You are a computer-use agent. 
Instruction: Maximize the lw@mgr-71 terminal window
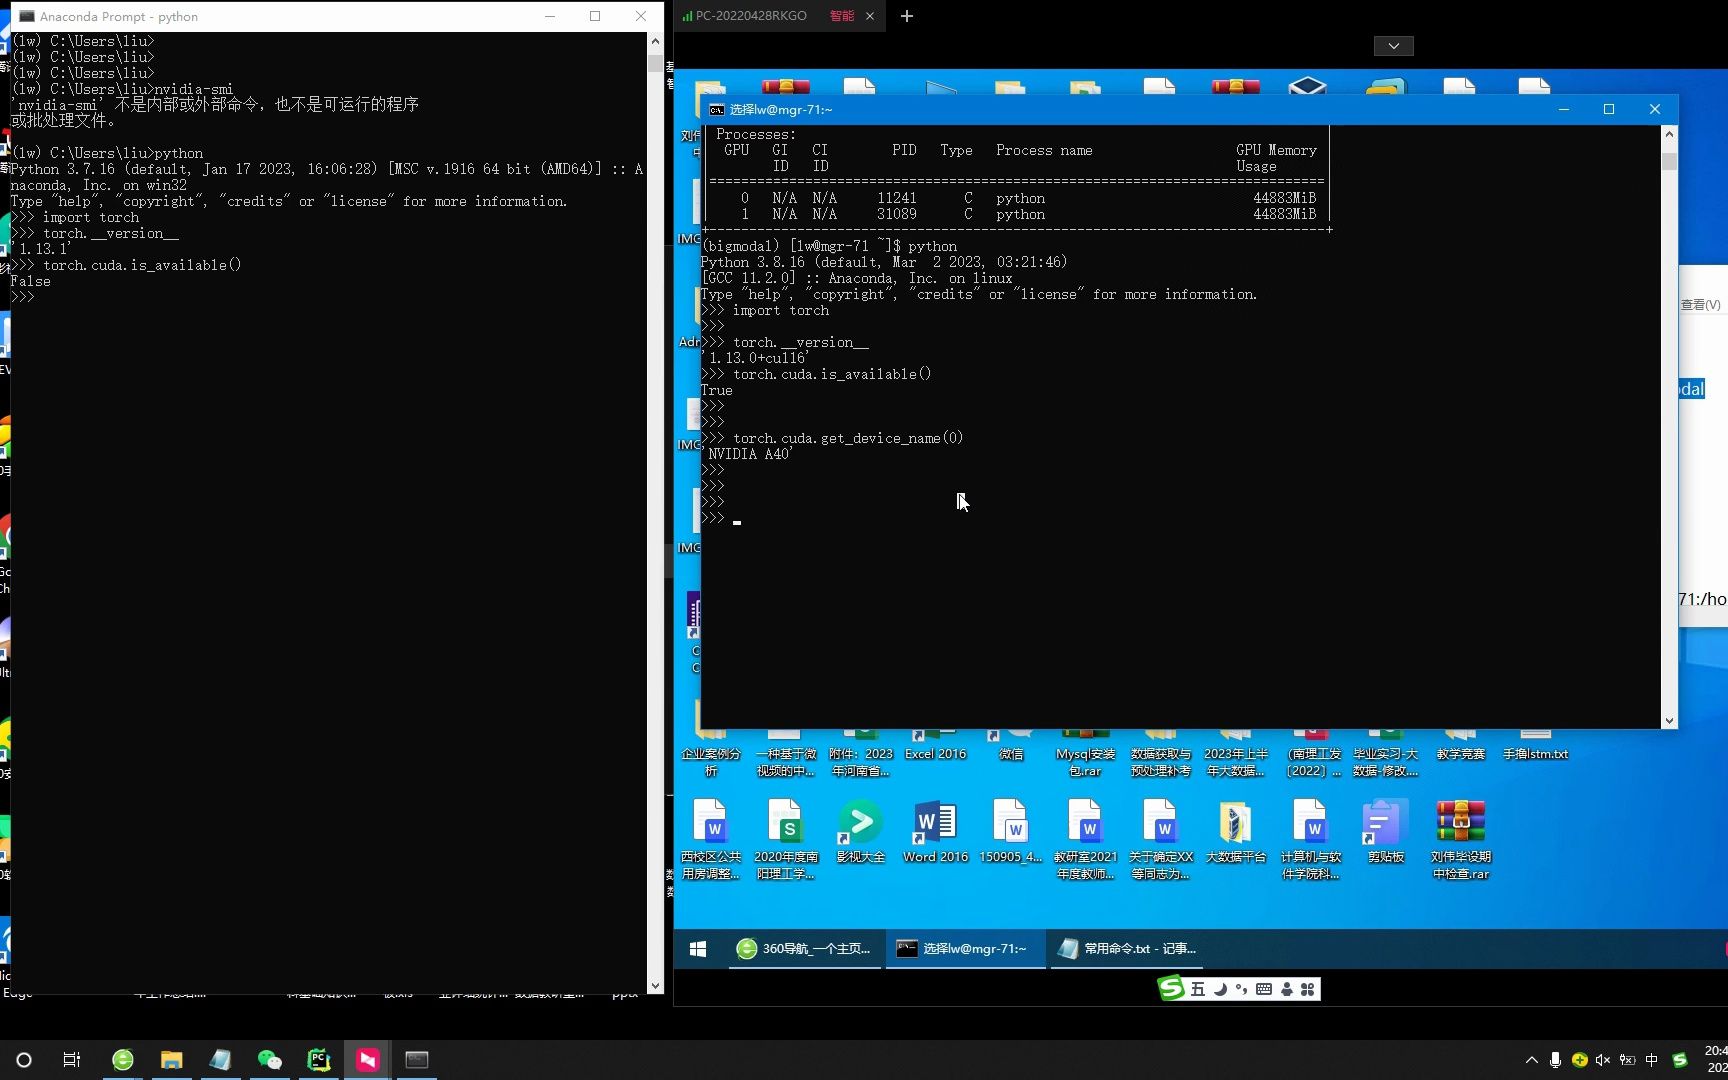point(1609,110)
